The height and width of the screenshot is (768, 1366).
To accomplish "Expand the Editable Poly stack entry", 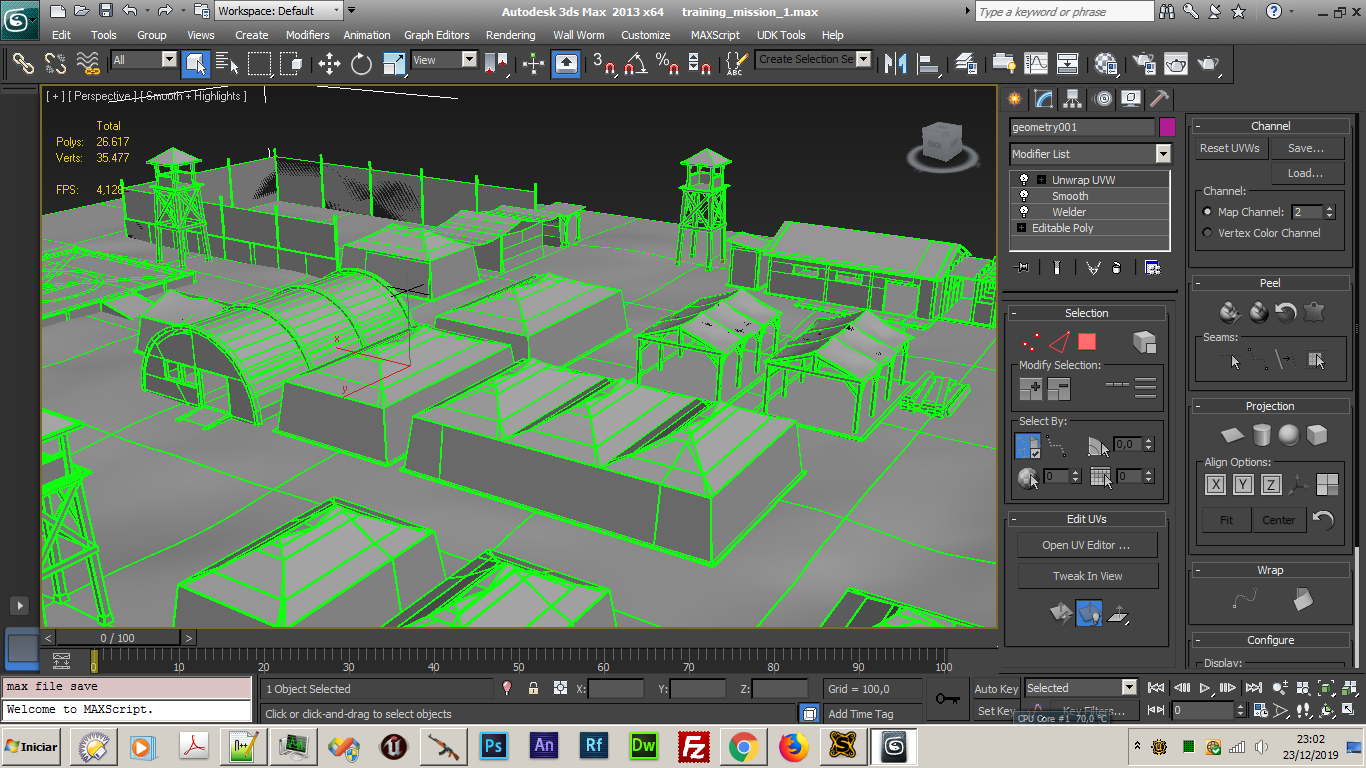I will coord(1021,228).
